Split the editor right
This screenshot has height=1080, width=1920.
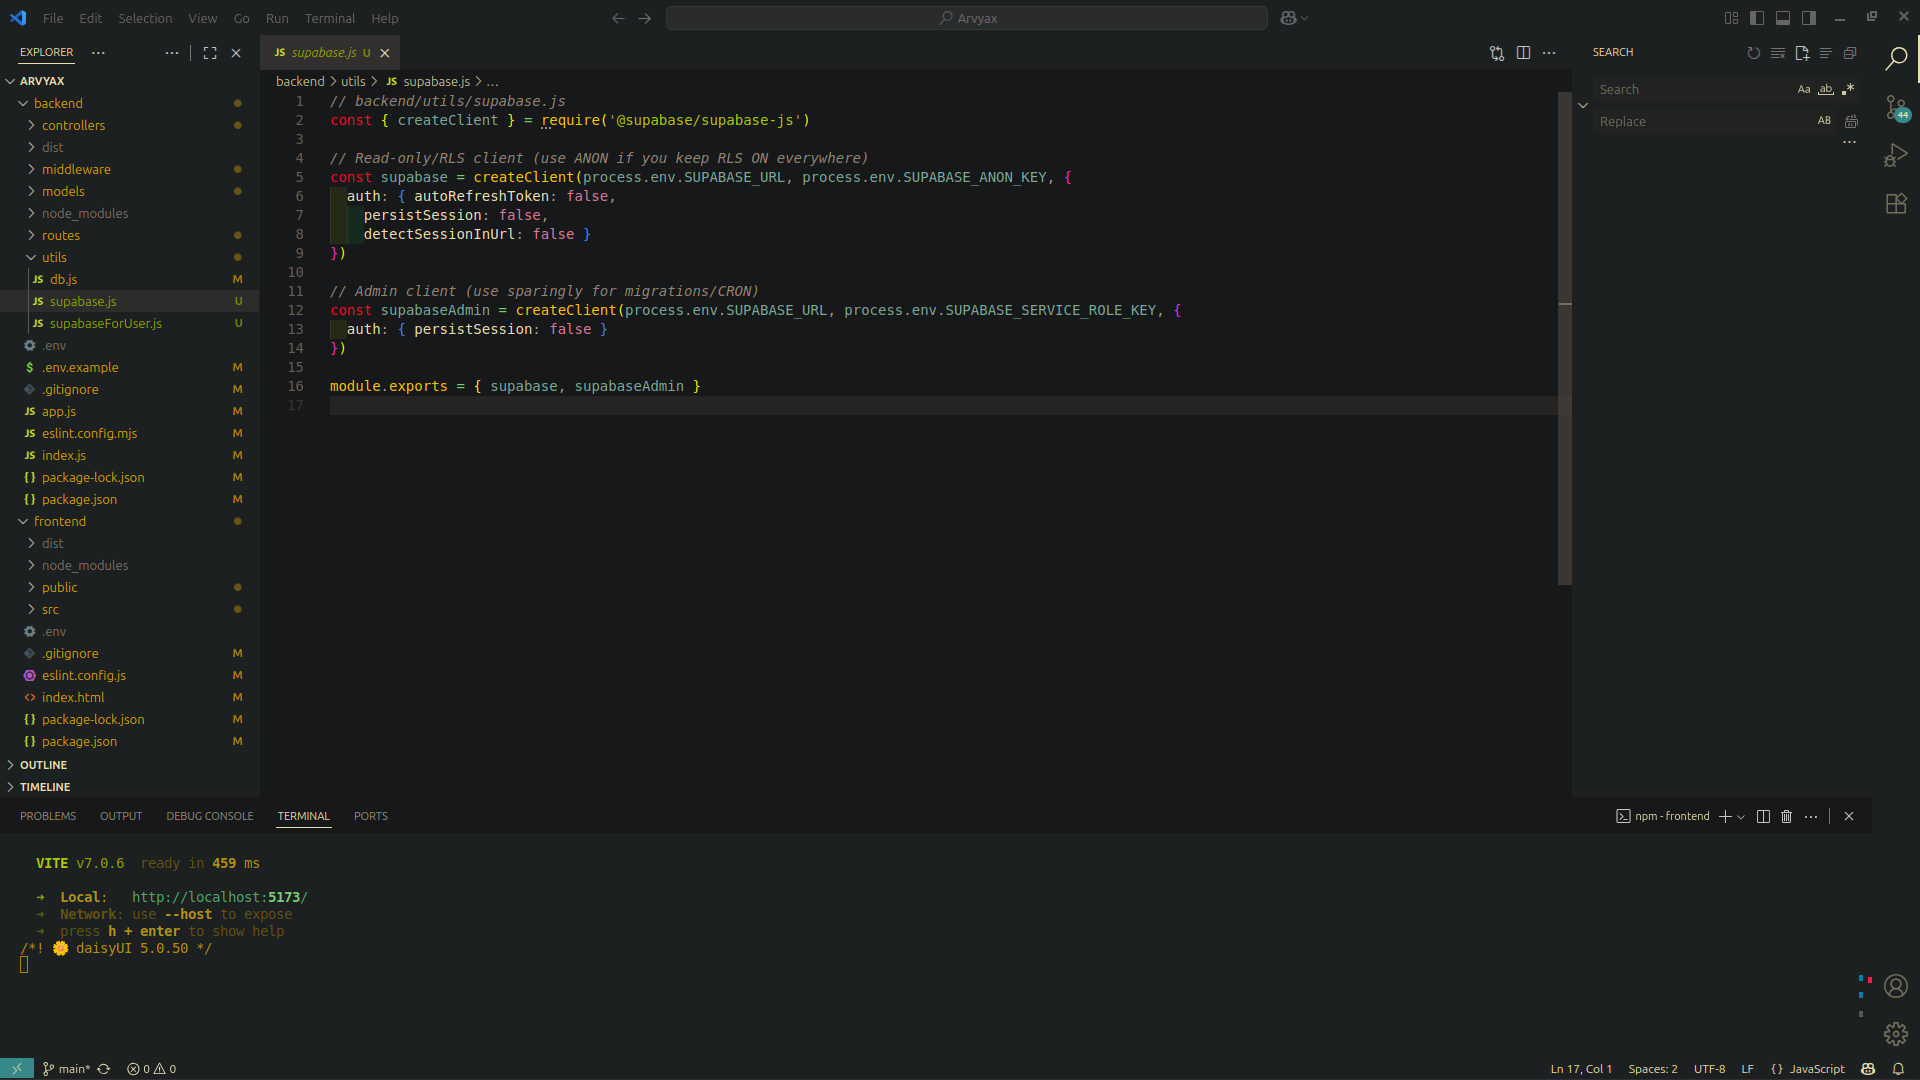[1523, 53]
